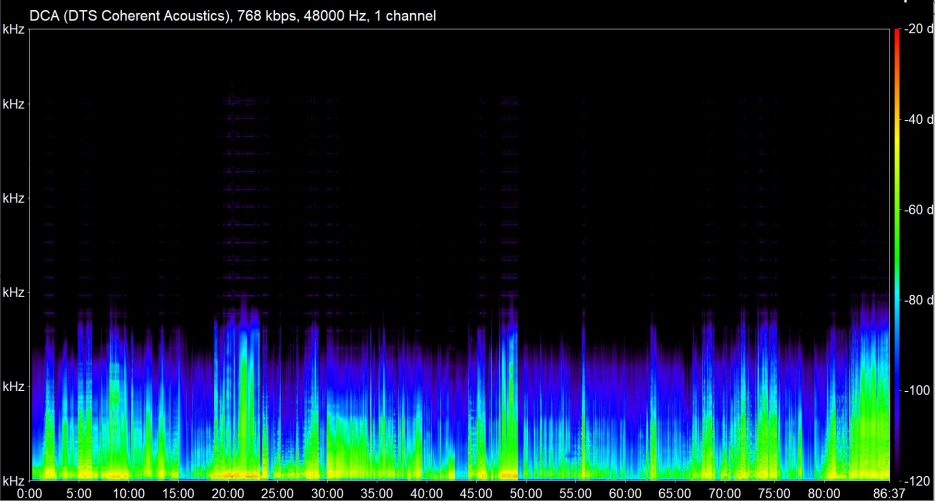Click the -60 dB scale label
Viewport: 935px width, 501px height.
click(x=918, y=209)
